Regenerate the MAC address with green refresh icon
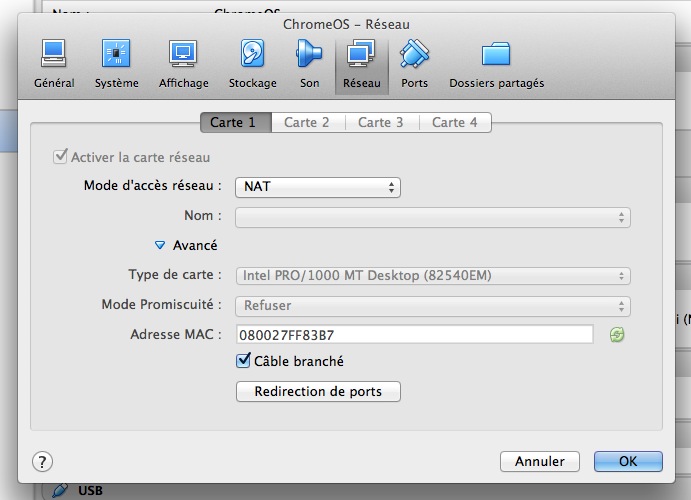The height and width of the screenshot is (500, 691). coord(618,335)
